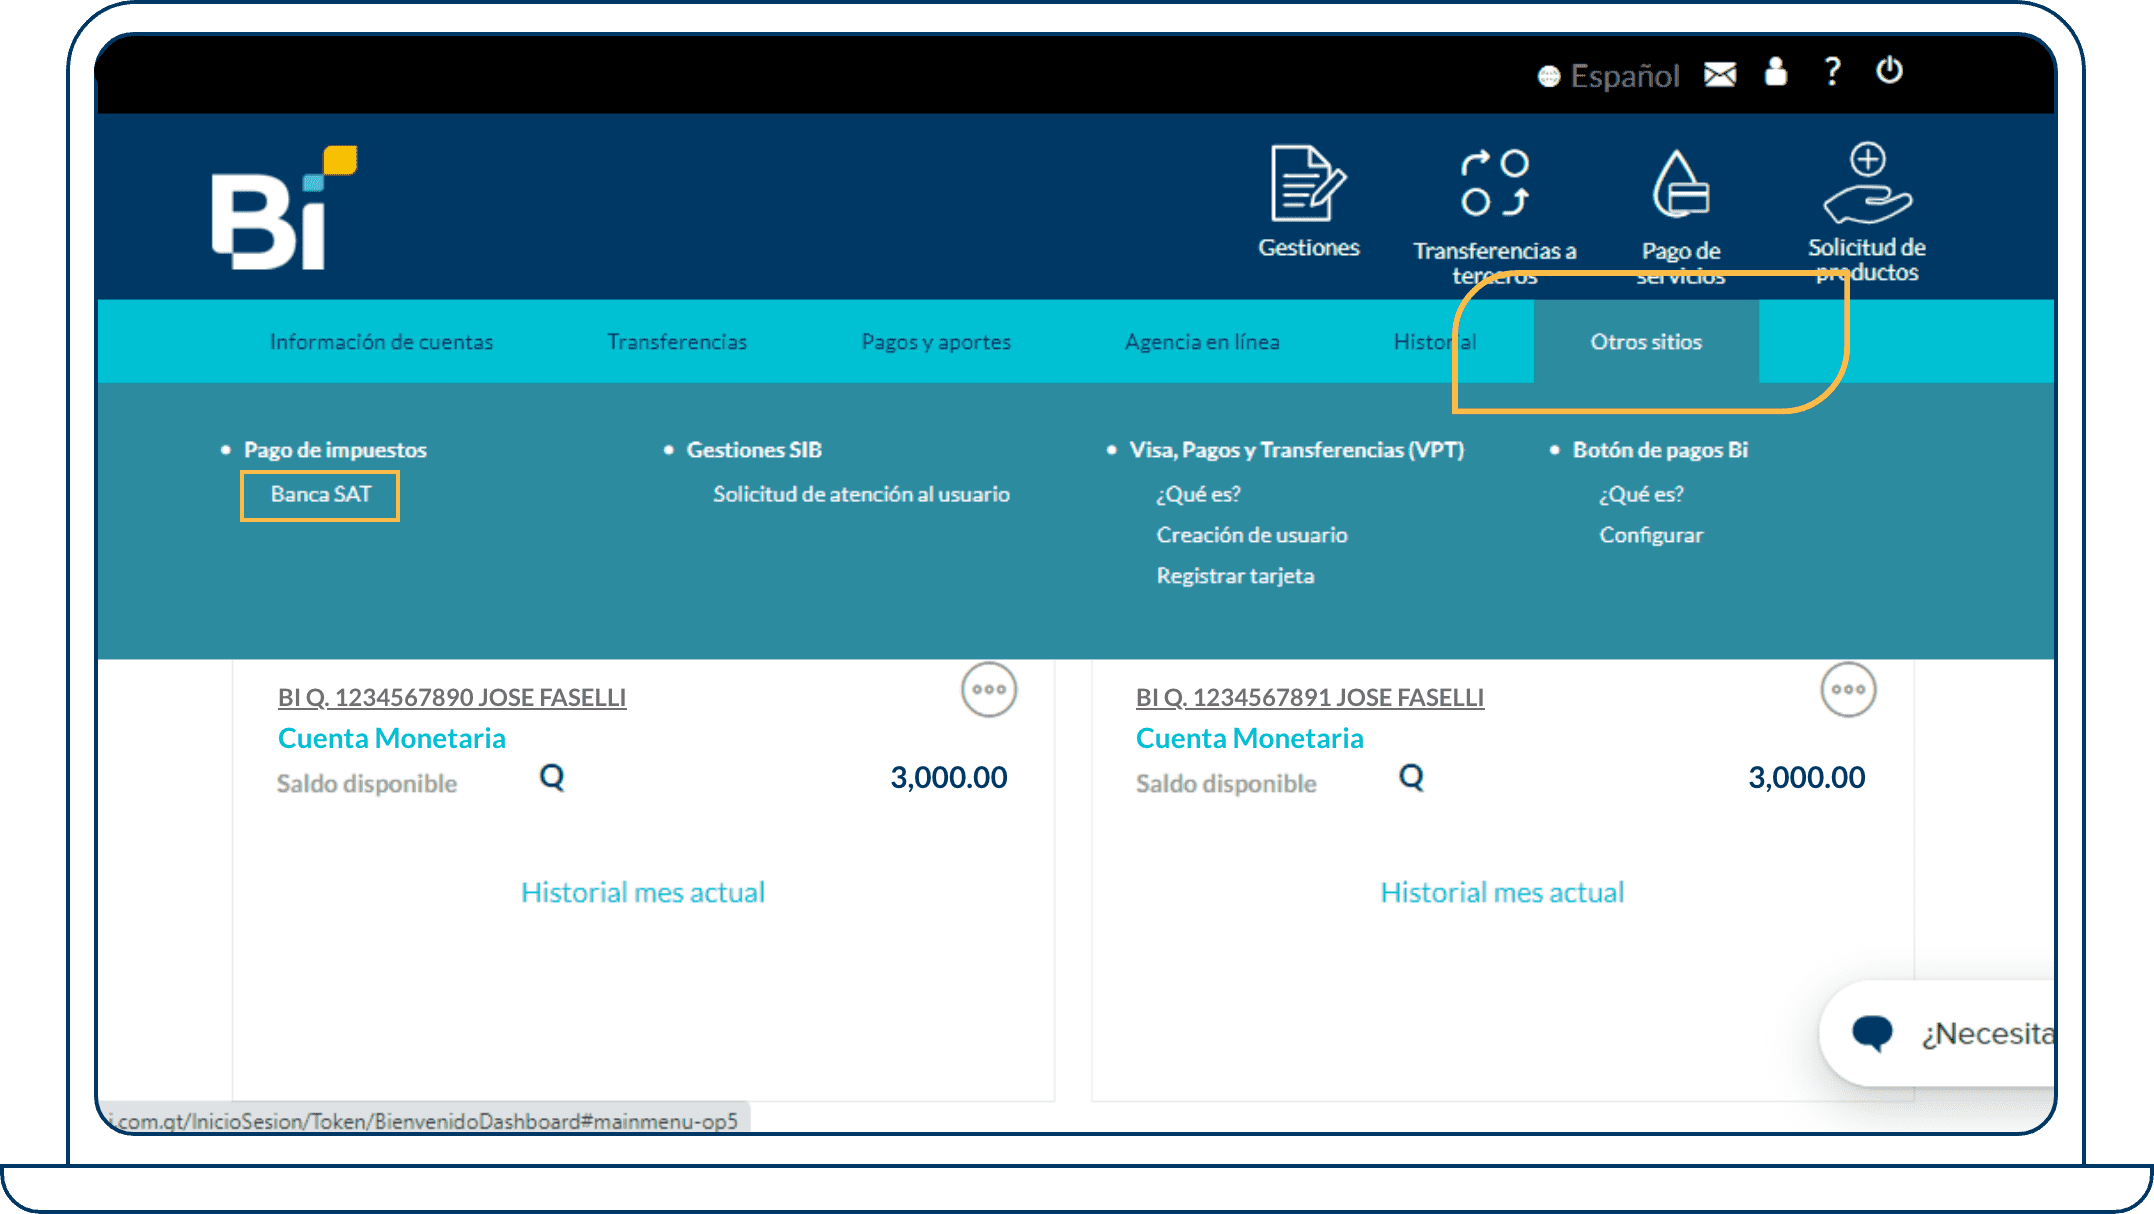Open the Información de cuentas menu
This screenshot has width=2154, height=1214.
[x=381, y=342]
